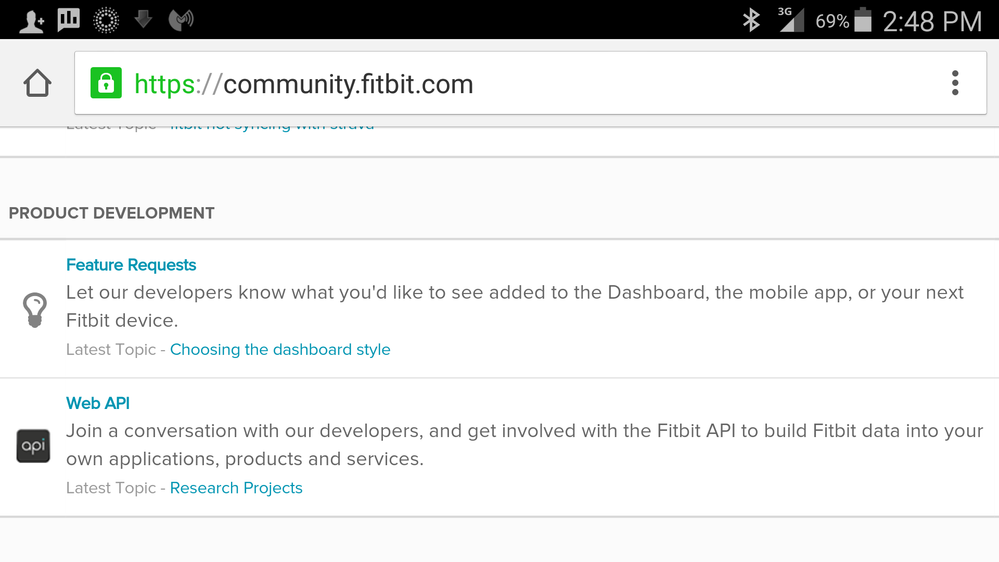The image size is (999, 562).
Task: Open the Research Projects latest topic
Action: tap(236, 488)
